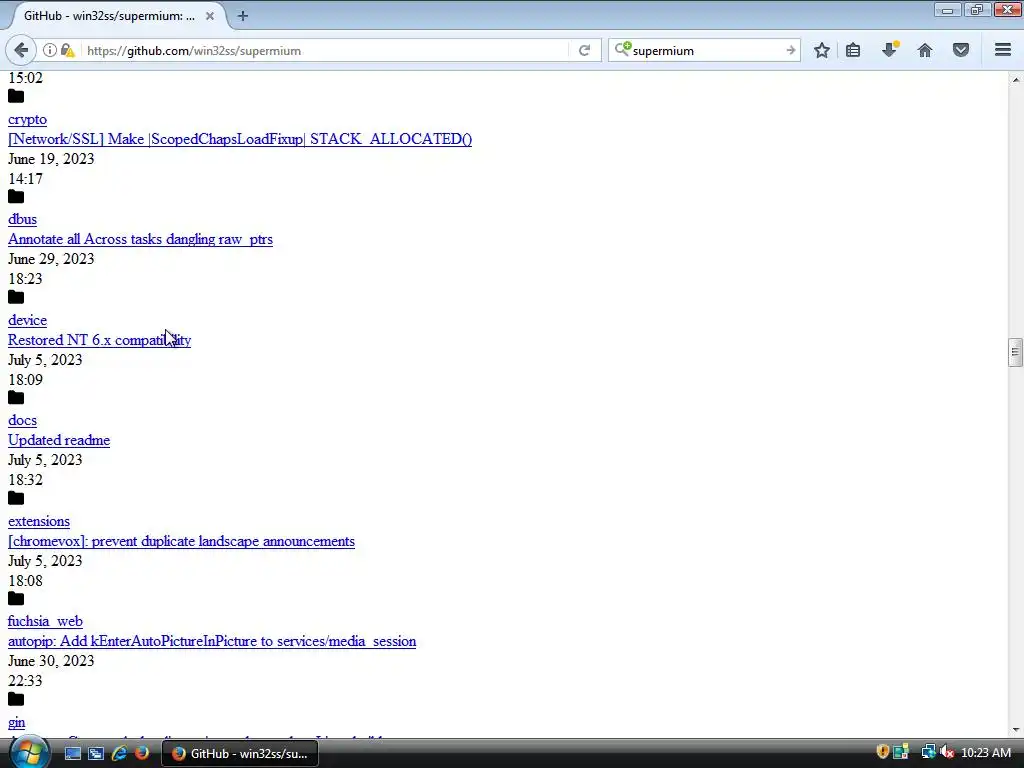Close the GitHub supermium tab
The image size is (1024, 768).
210,16
